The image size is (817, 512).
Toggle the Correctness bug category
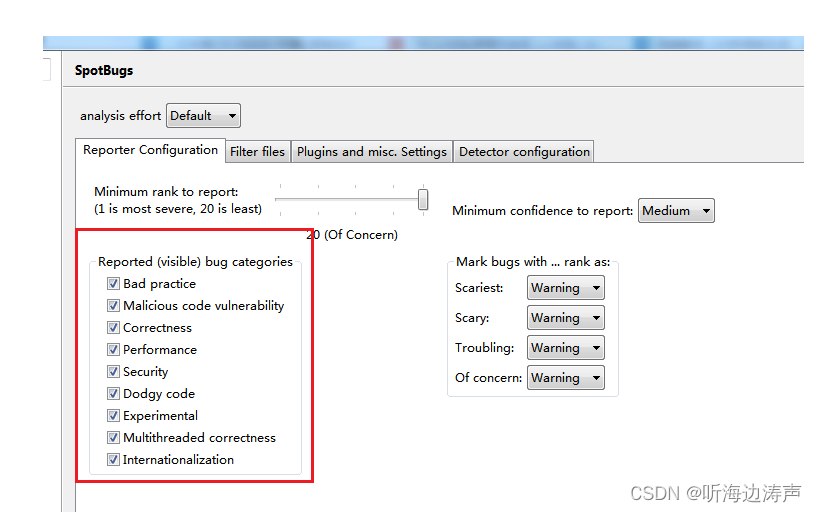[x=113, y=327]
